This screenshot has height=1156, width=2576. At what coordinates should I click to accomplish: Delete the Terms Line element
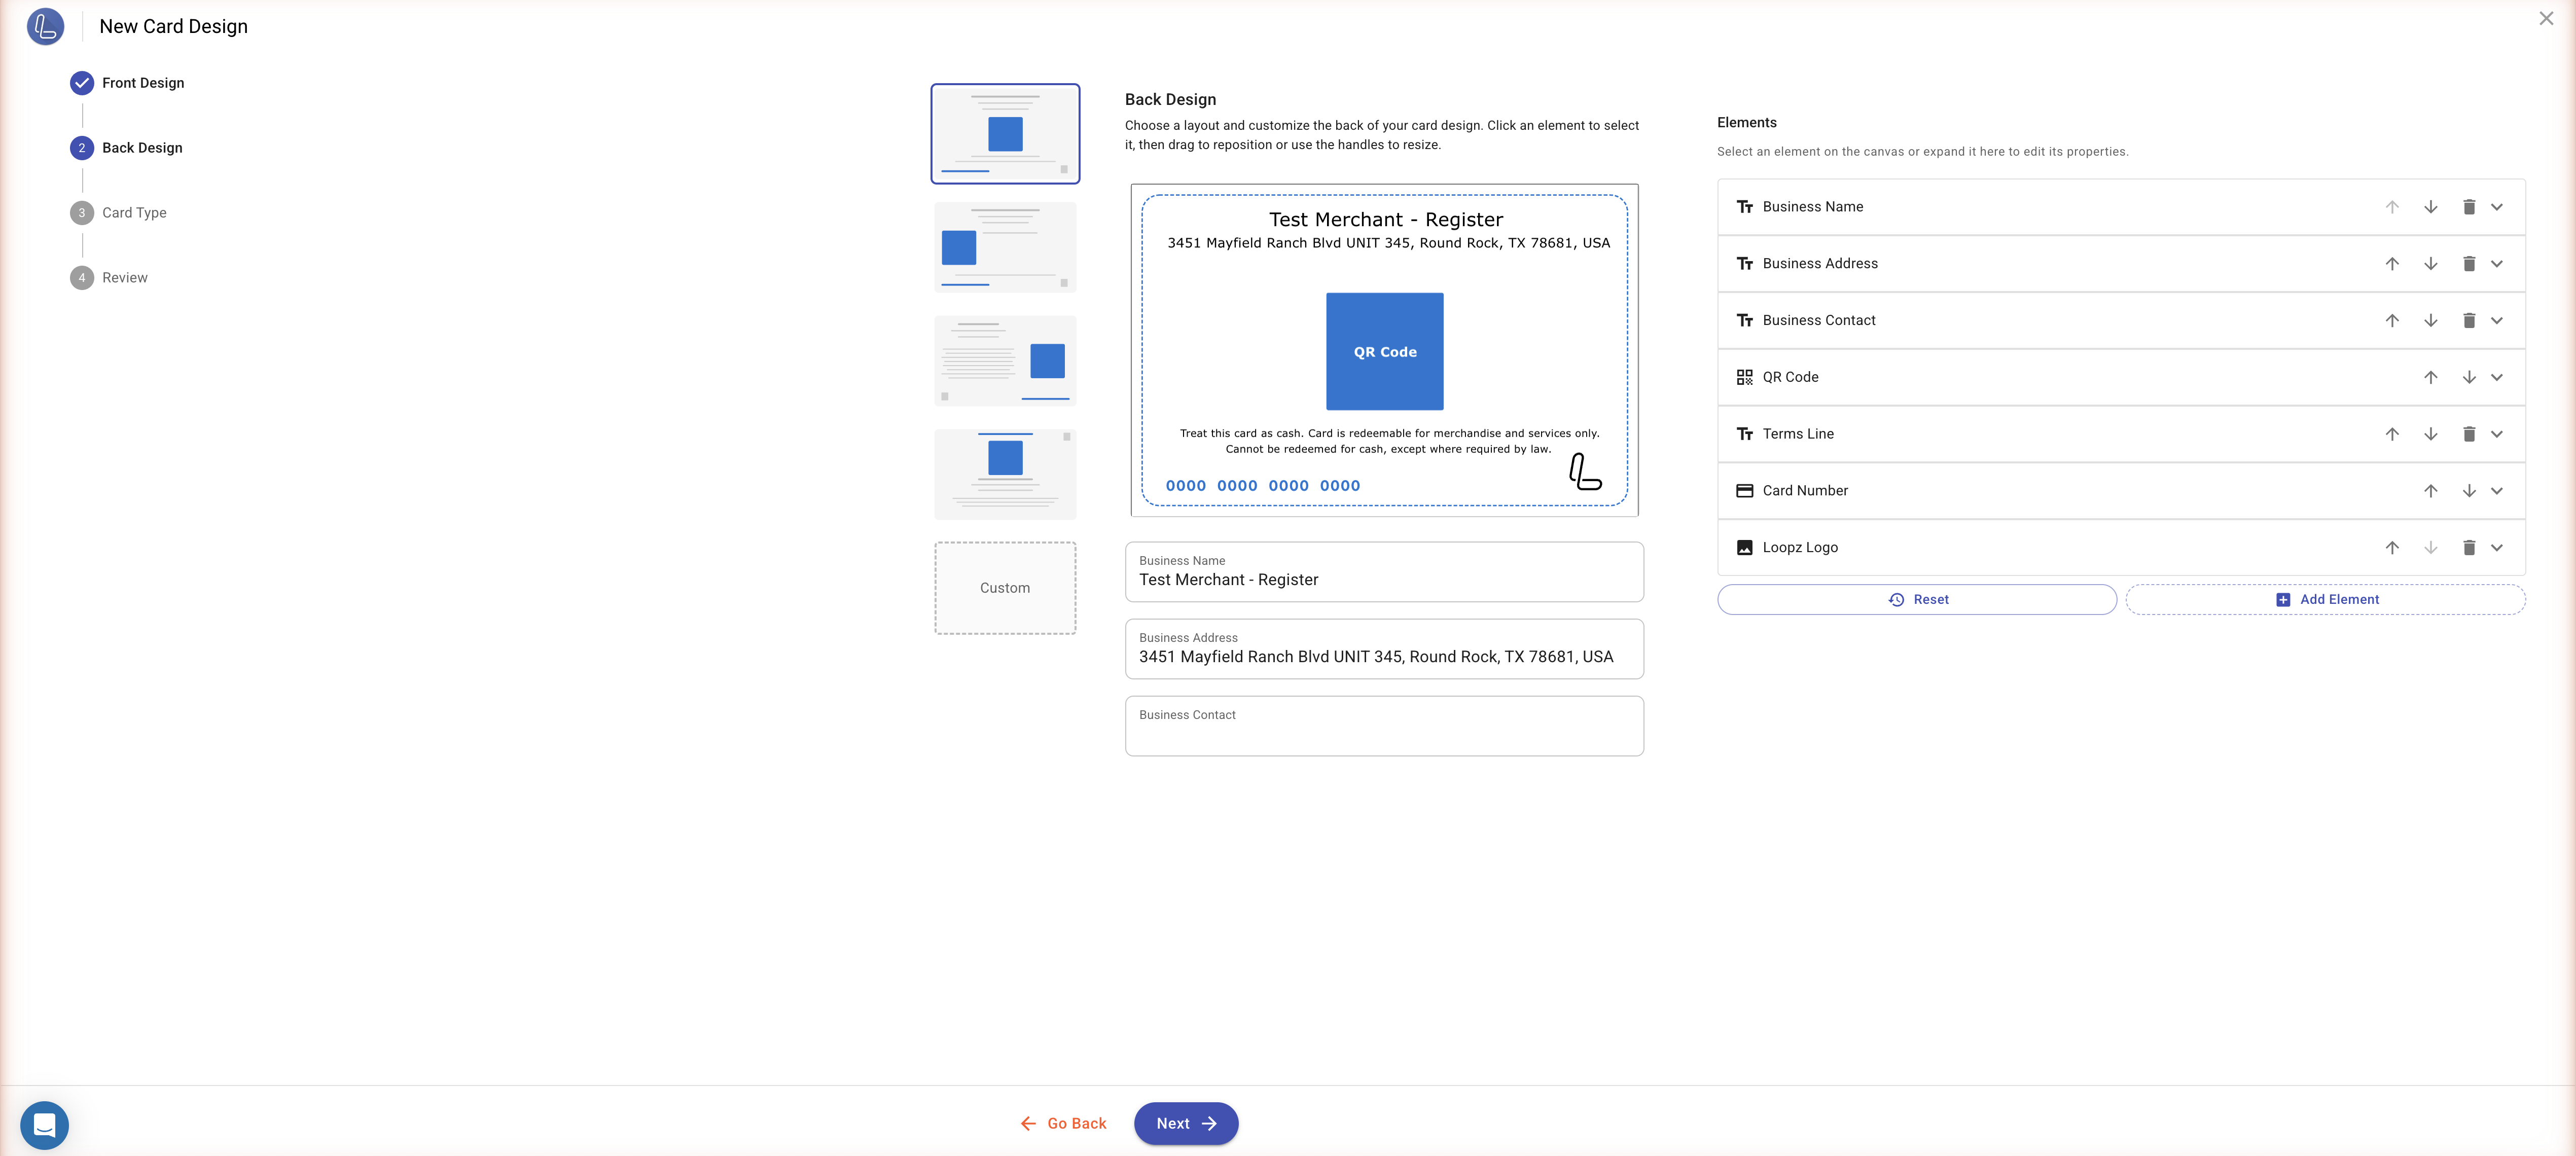click(x=2469, y=434)
